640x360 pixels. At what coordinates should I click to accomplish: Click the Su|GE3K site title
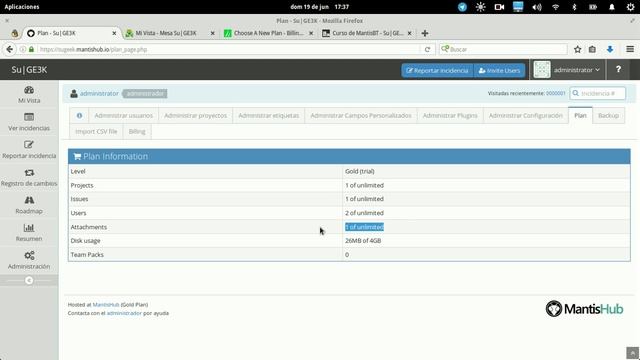click(29, 70)
